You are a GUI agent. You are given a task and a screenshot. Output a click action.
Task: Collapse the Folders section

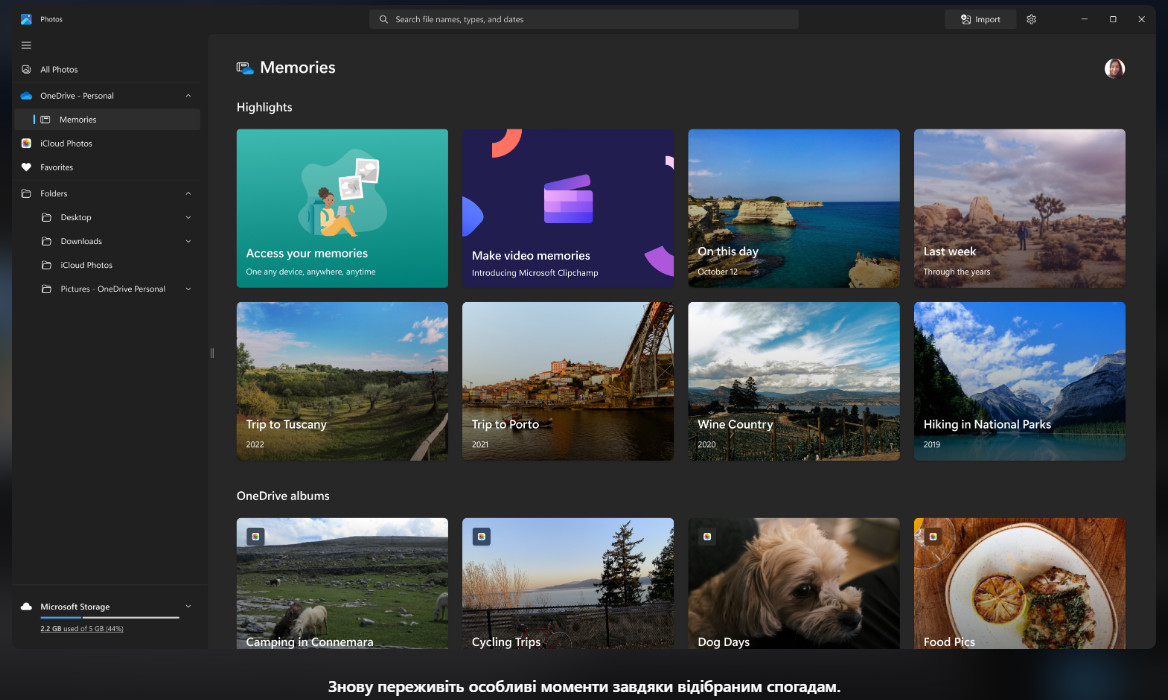coord(188,194)
